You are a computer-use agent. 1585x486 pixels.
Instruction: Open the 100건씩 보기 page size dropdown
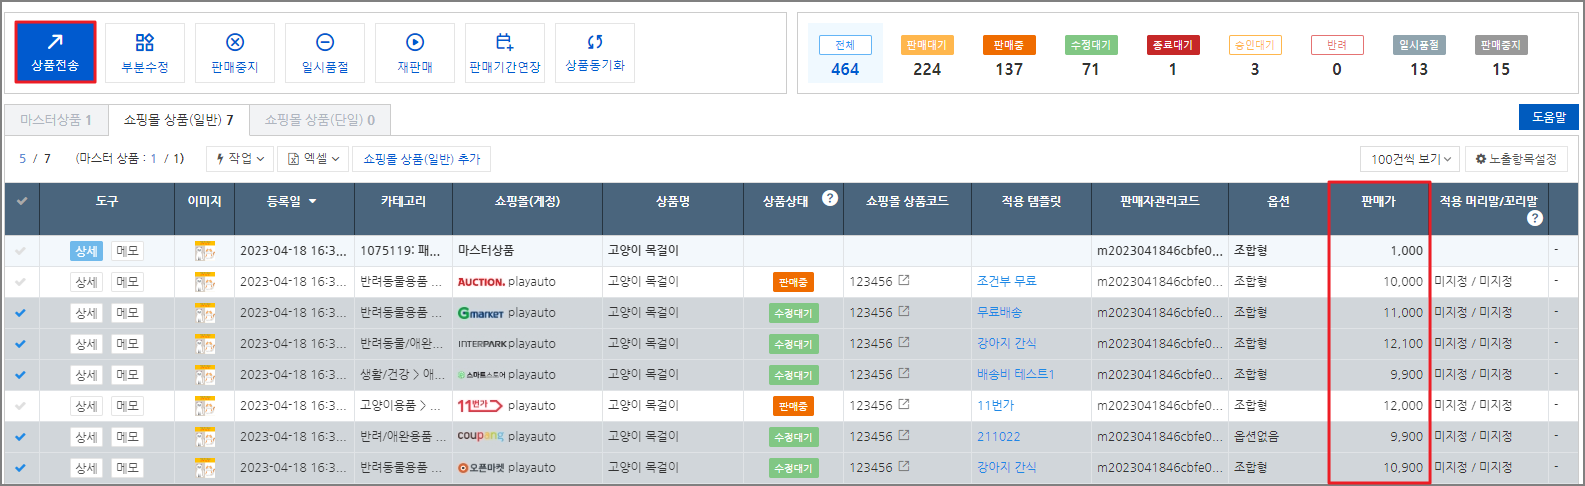tap(1409, 159)
